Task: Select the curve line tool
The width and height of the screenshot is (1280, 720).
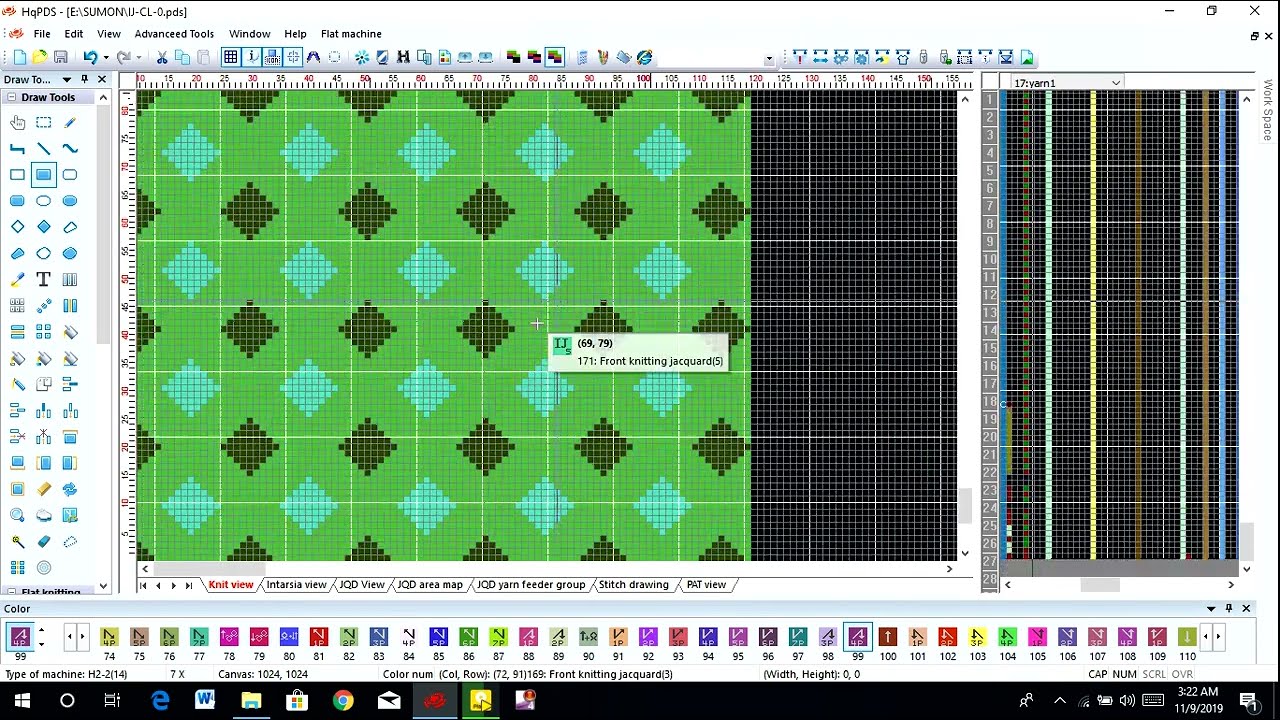Action: point(69,149)
